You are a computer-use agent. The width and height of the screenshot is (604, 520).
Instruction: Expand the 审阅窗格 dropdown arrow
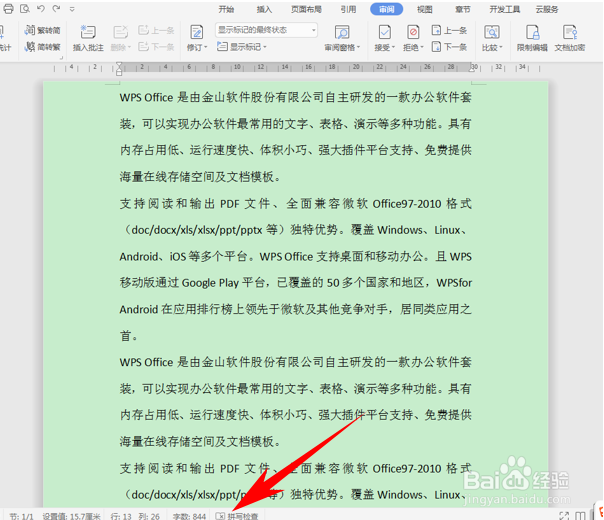click(358, 47)
